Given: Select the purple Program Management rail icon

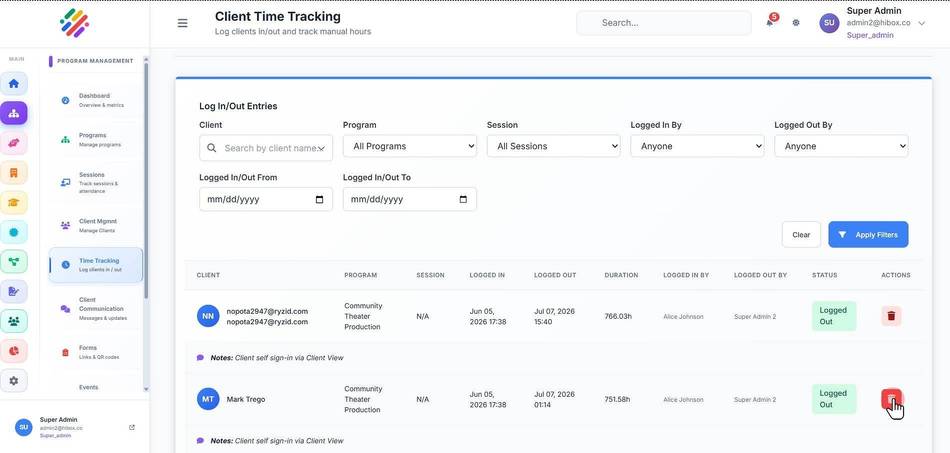Looking at the screenshot, I should click(14, 113).
